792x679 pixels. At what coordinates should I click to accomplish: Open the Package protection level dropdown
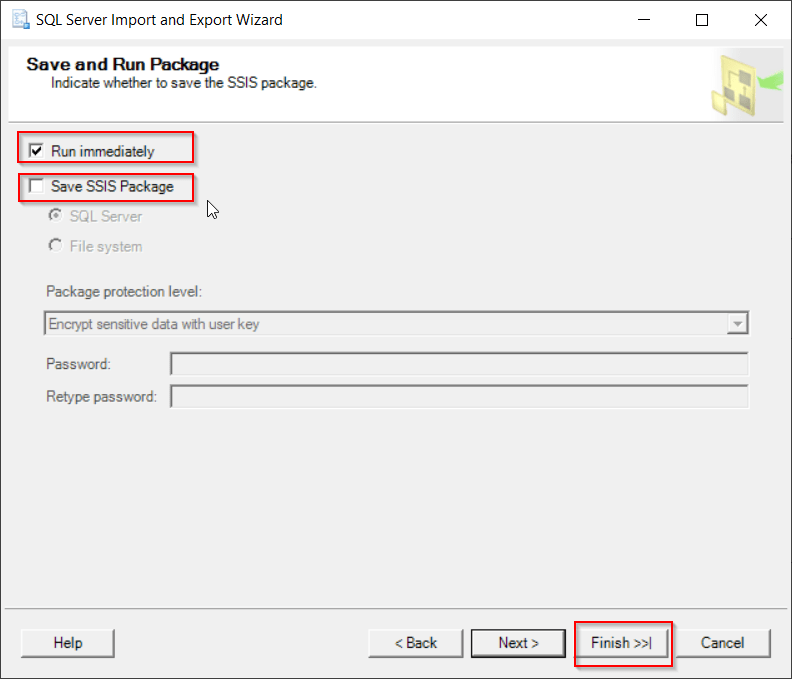pos(397,323)
